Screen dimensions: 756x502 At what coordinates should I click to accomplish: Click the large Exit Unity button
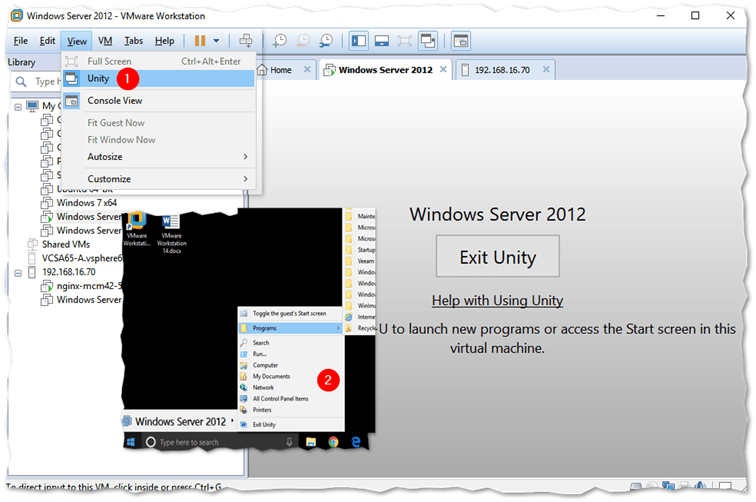498,257
